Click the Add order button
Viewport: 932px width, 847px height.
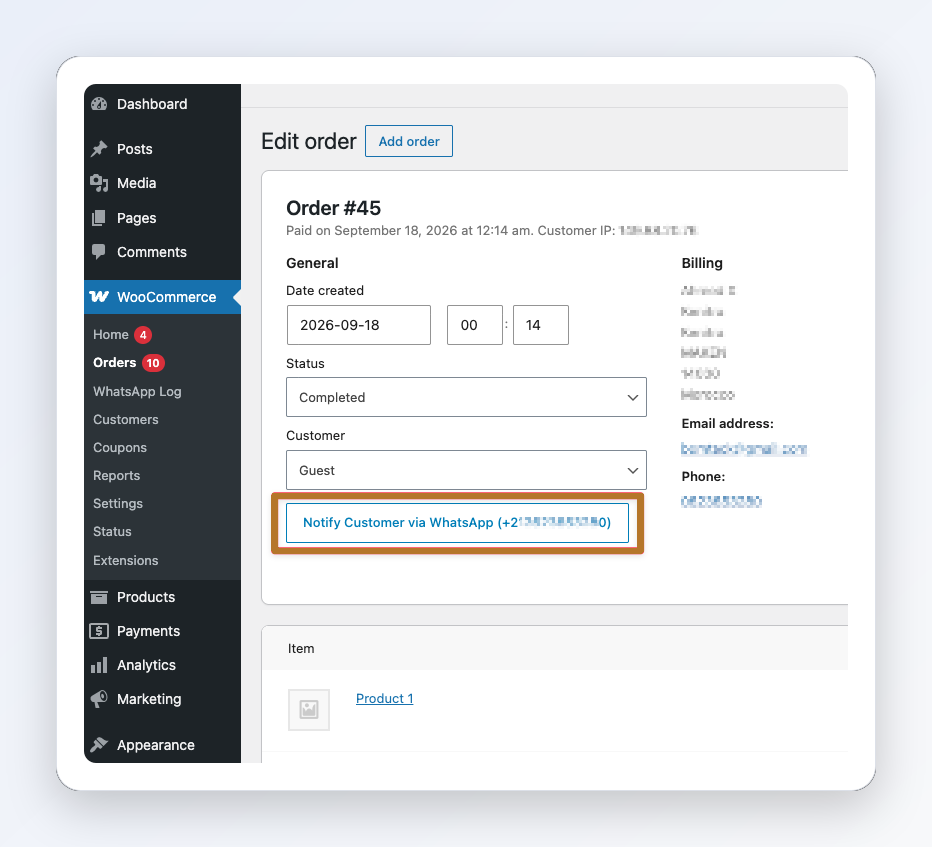click(409, 141)
